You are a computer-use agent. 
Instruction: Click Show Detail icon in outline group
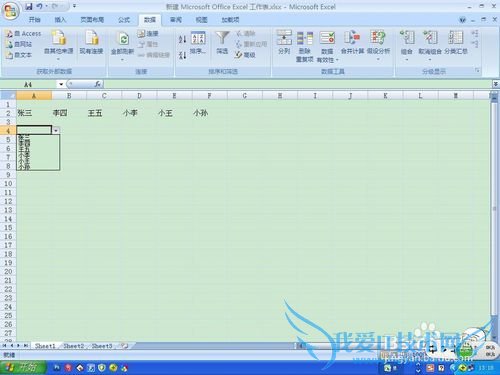coord(475,33)
